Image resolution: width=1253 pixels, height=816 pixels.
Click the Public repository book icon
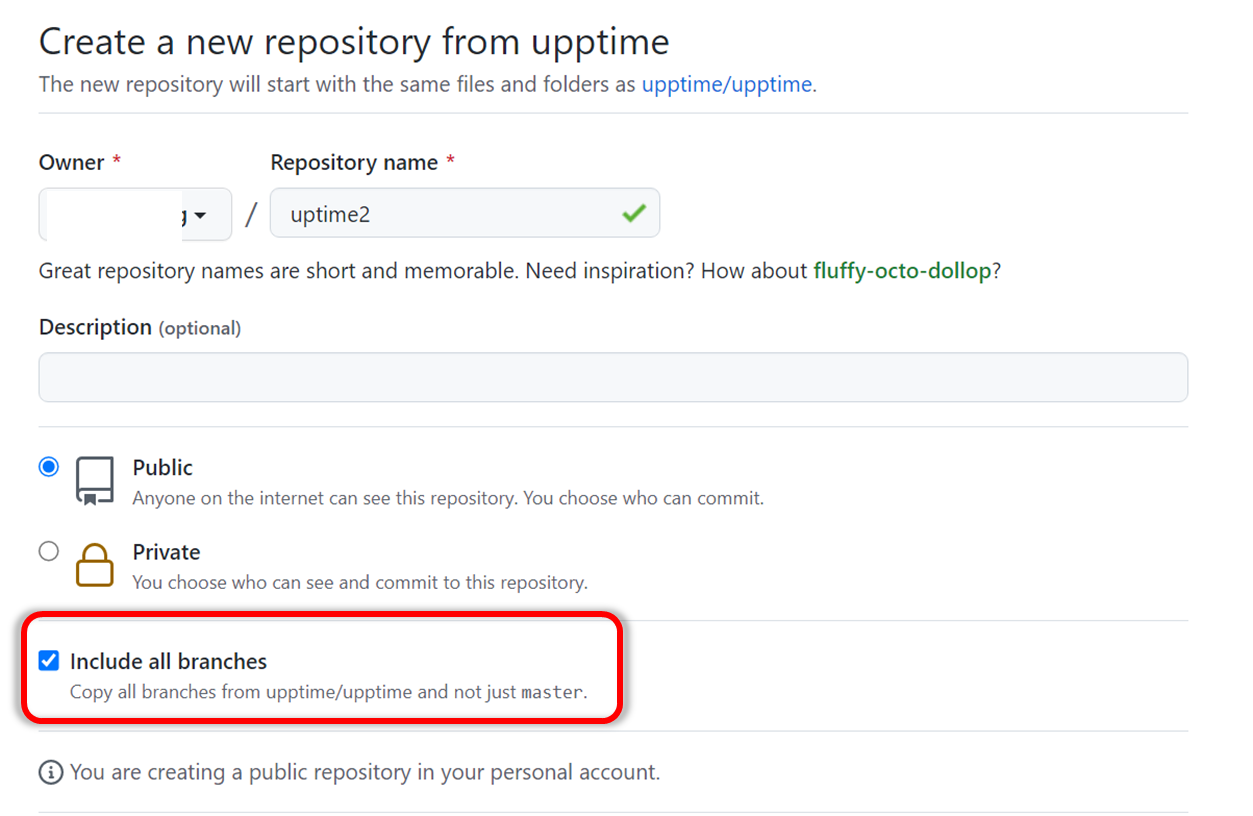95,481
